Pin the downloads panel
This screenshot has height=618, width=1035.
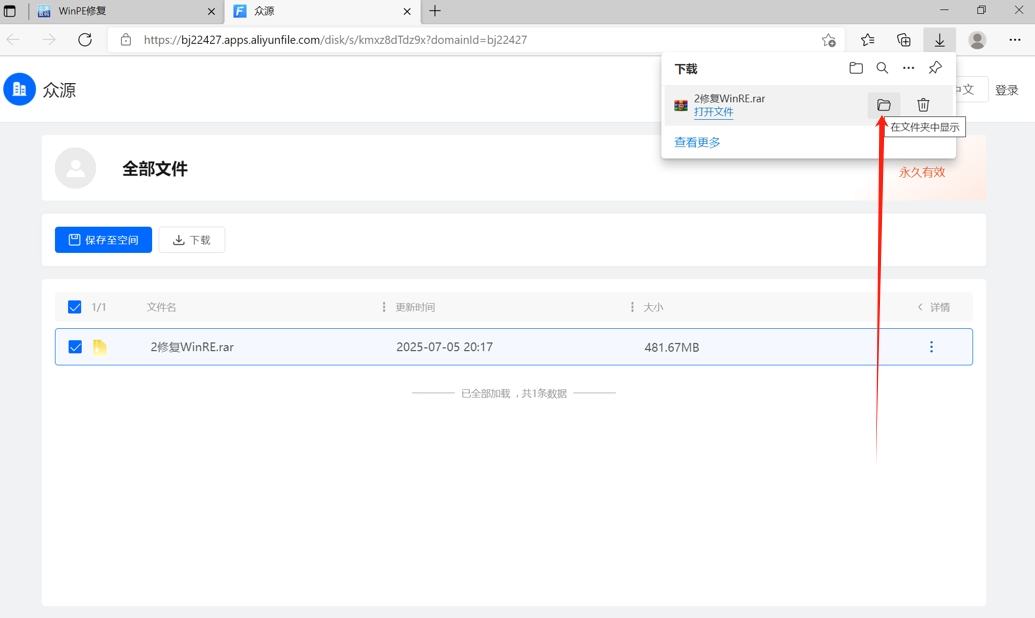[935, 69]
